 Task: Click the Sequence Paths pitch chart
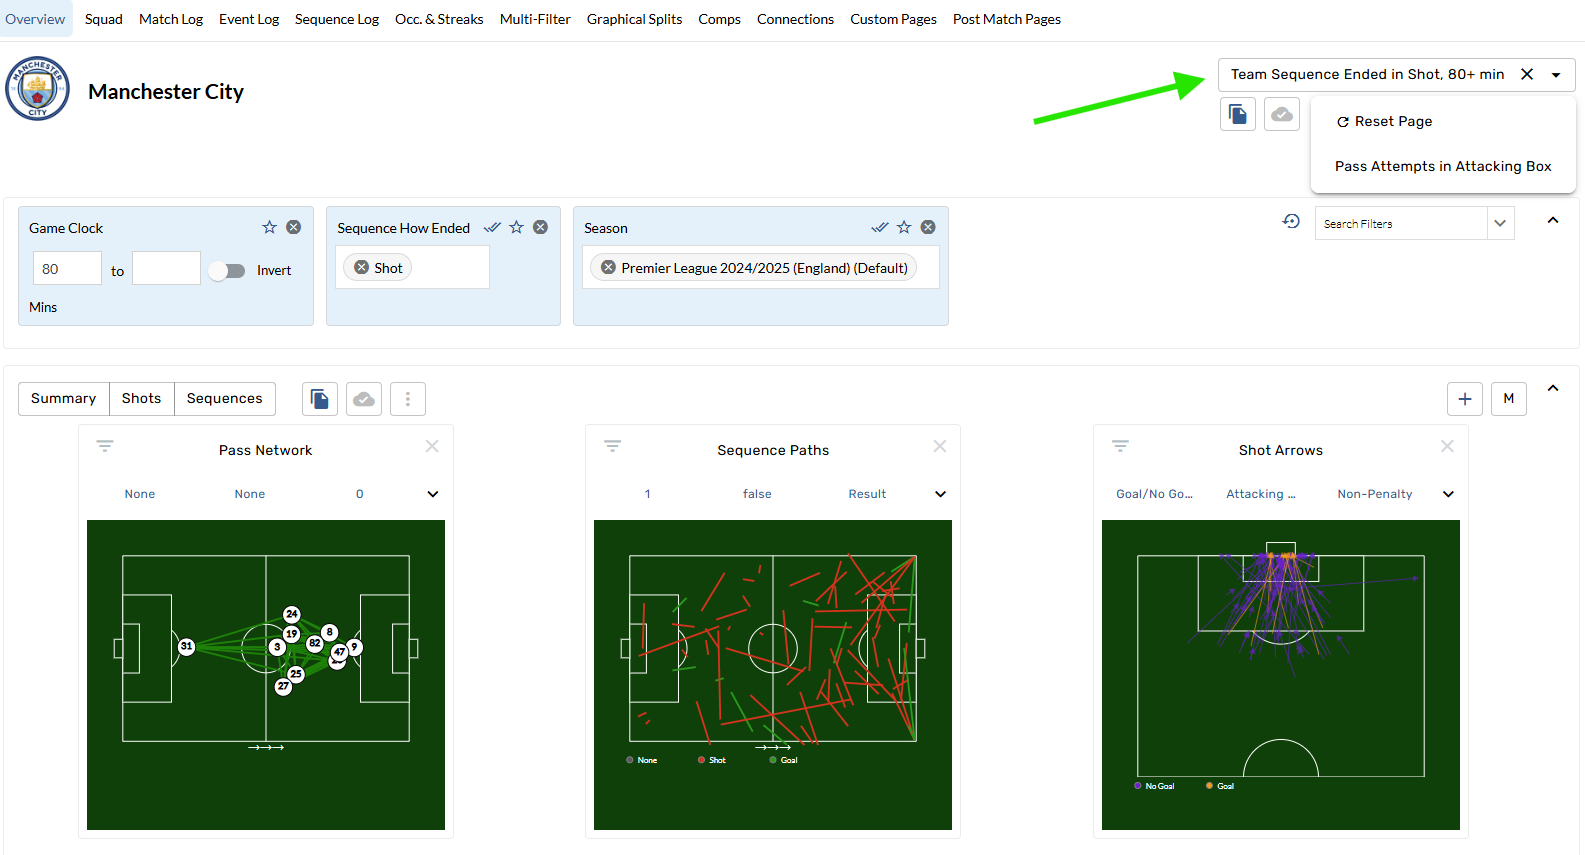tap(773, 675)
